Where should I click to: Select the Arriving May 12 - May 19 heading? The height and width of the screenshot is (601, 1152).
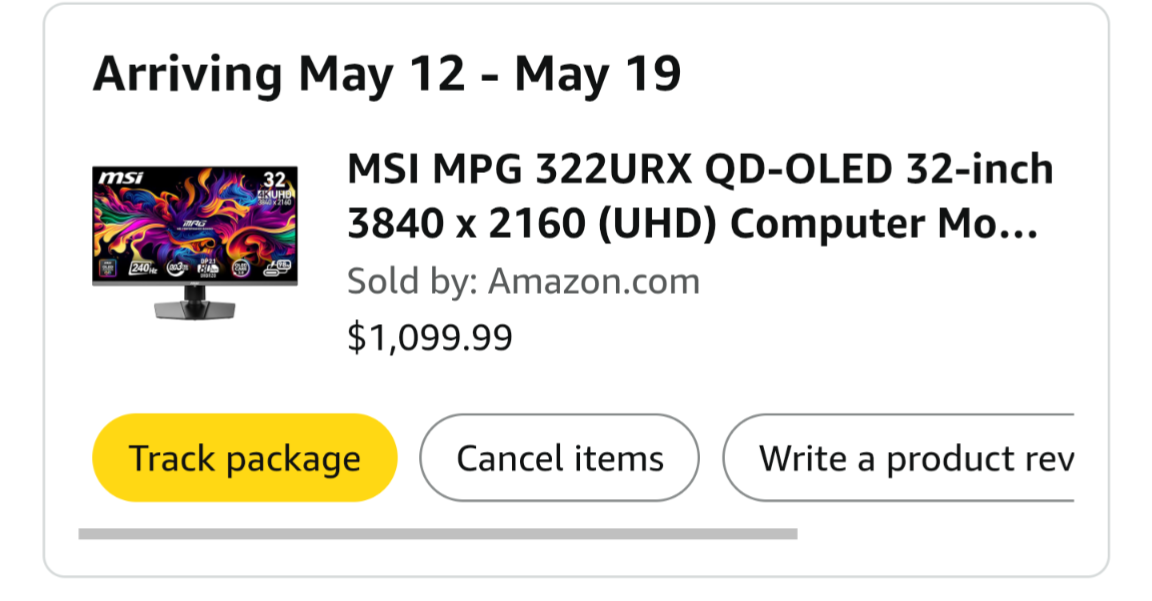click(x=387, y=75)
